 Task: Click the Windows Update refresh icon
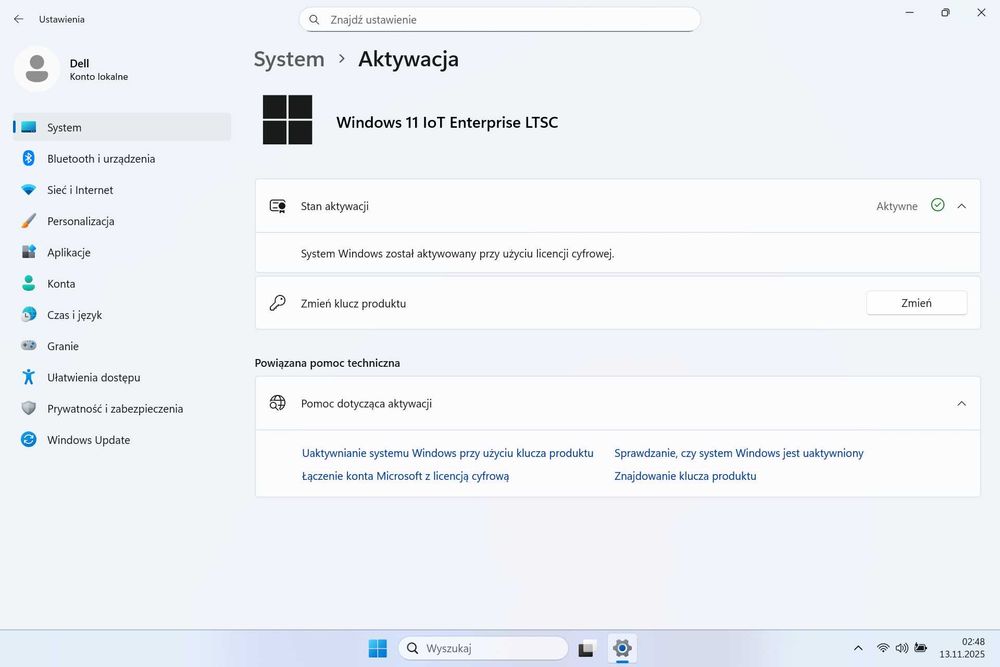click(29, 439)
